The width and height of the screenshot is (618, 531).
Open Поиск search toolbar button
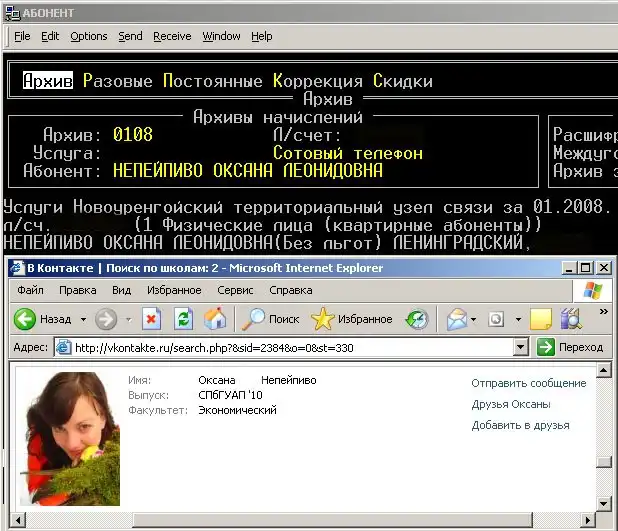click(x=270, y=319)
